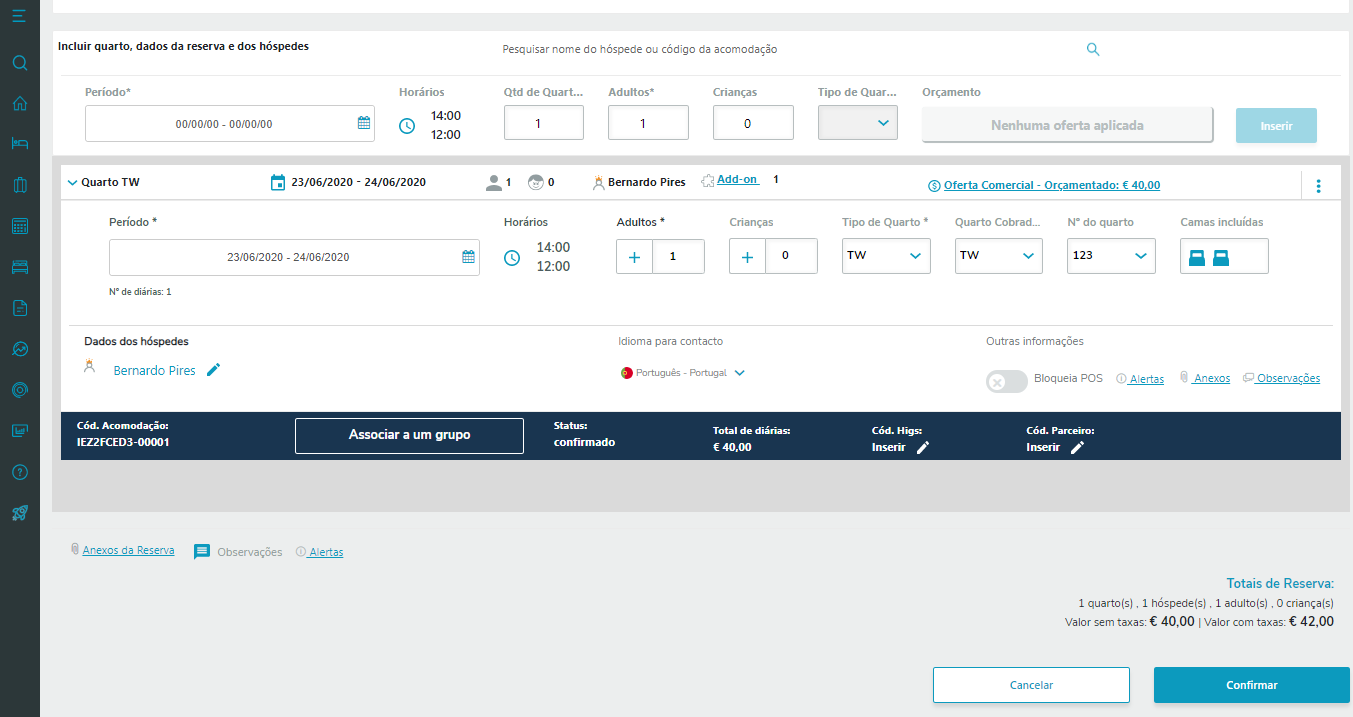Click the Confirmar button

click(x=1251, y=685)
